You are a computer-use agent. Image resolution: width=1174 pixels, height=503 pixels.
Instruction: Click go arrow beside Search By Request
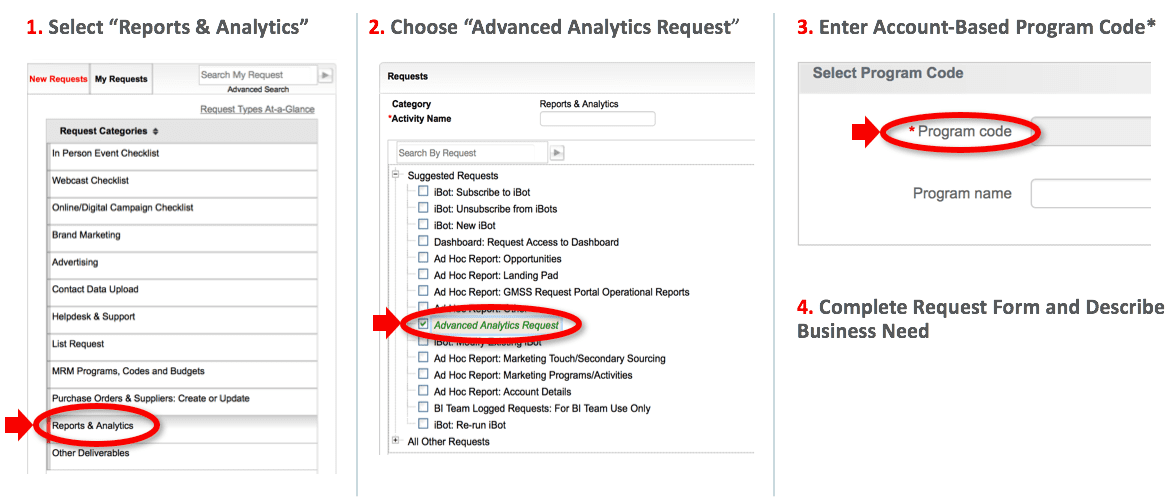(x=557, y=153)
